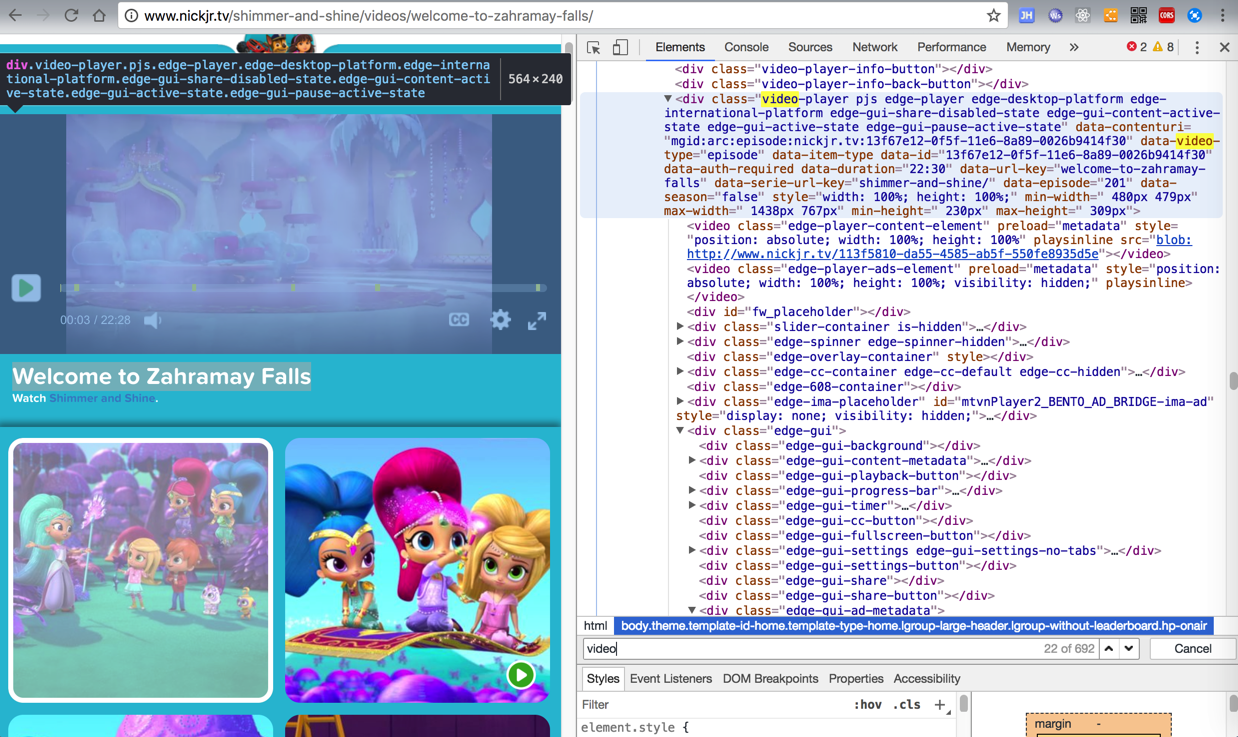The width and height of the screenshot is (1238, 737).
Task: Select the edge-gui-playback-button div row
Action: [843, 476]
